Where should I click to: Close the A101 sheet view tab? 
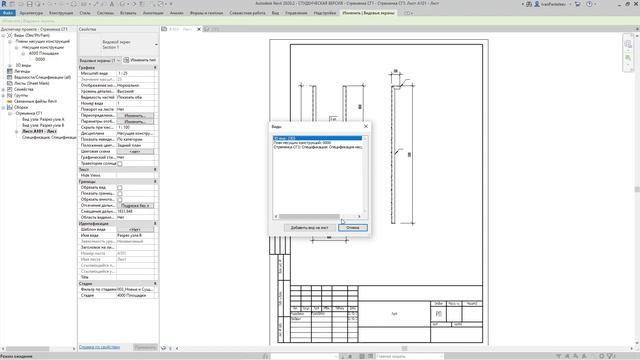click(199, 29)
